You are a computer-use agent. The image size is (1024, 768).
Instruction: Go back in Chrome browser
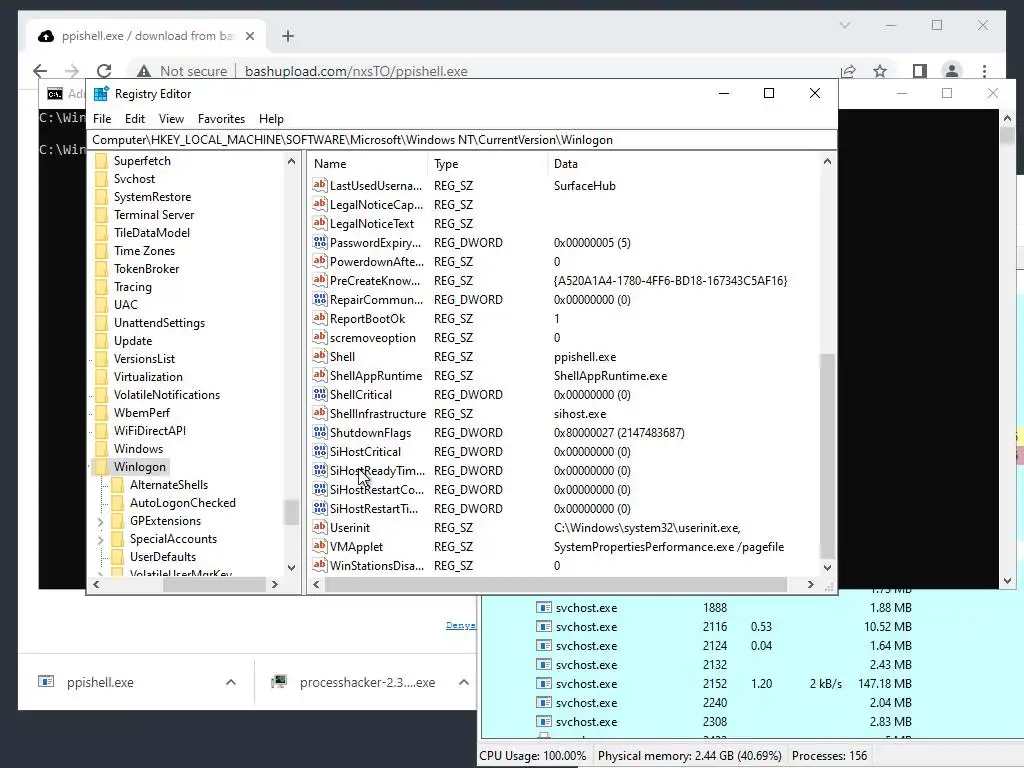[40, 71]
